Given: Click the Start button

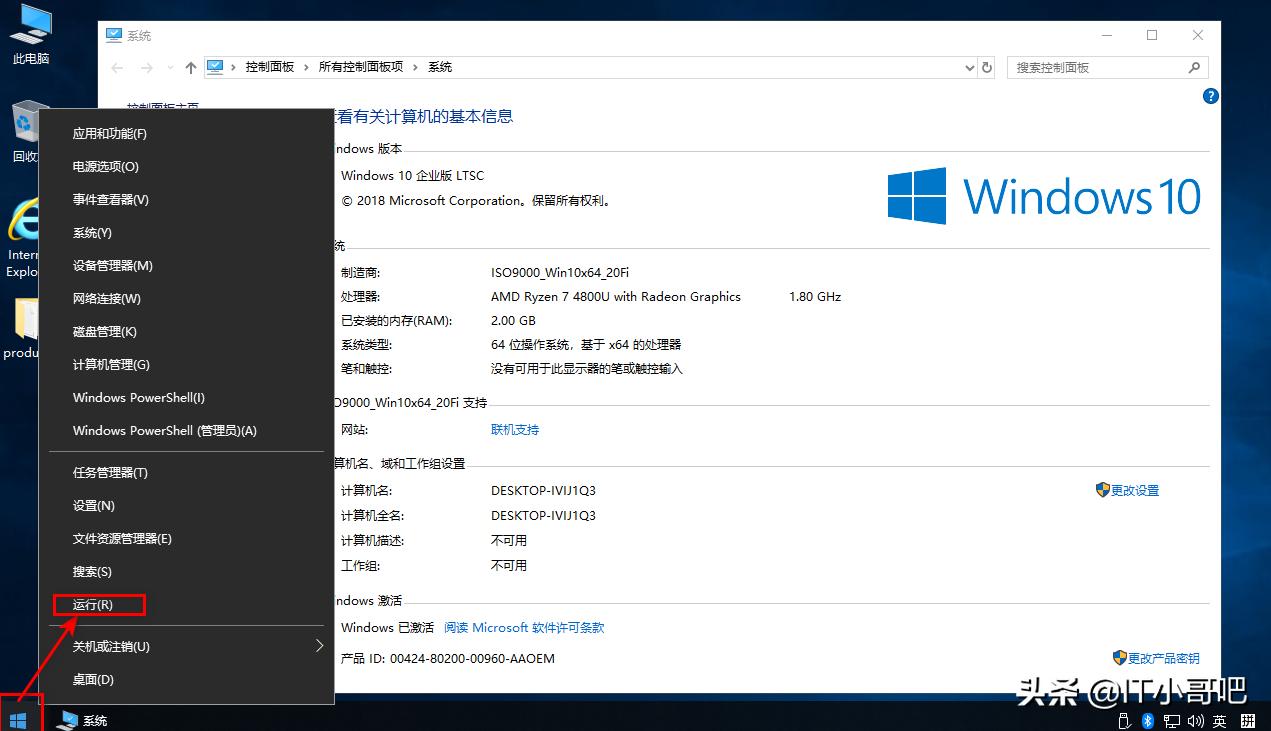Looking at the screenshot, I should point(19,718).
